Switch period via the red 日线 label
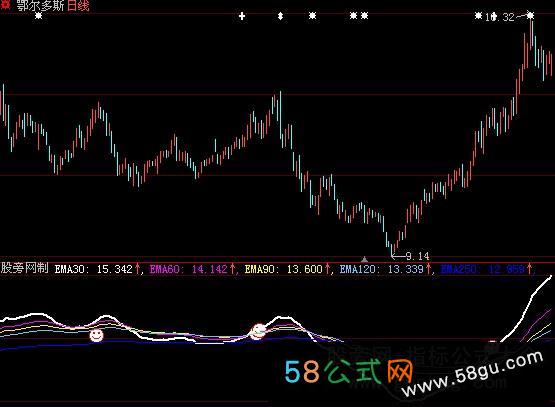Image resolution: width=555 pixels, height=407 pixels. 78,5
